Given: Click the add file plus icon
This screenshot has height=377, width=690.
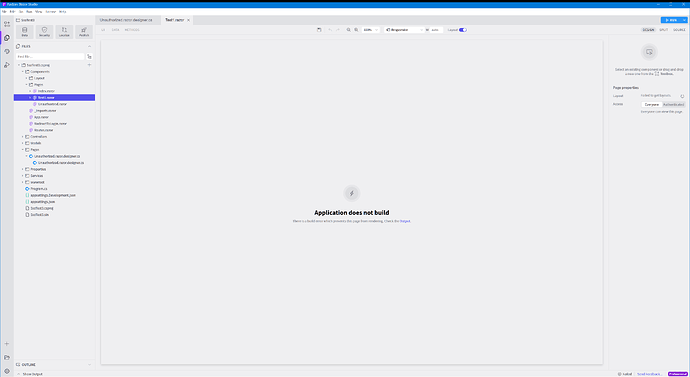Looking at the screenshot, I should point(89,65).
